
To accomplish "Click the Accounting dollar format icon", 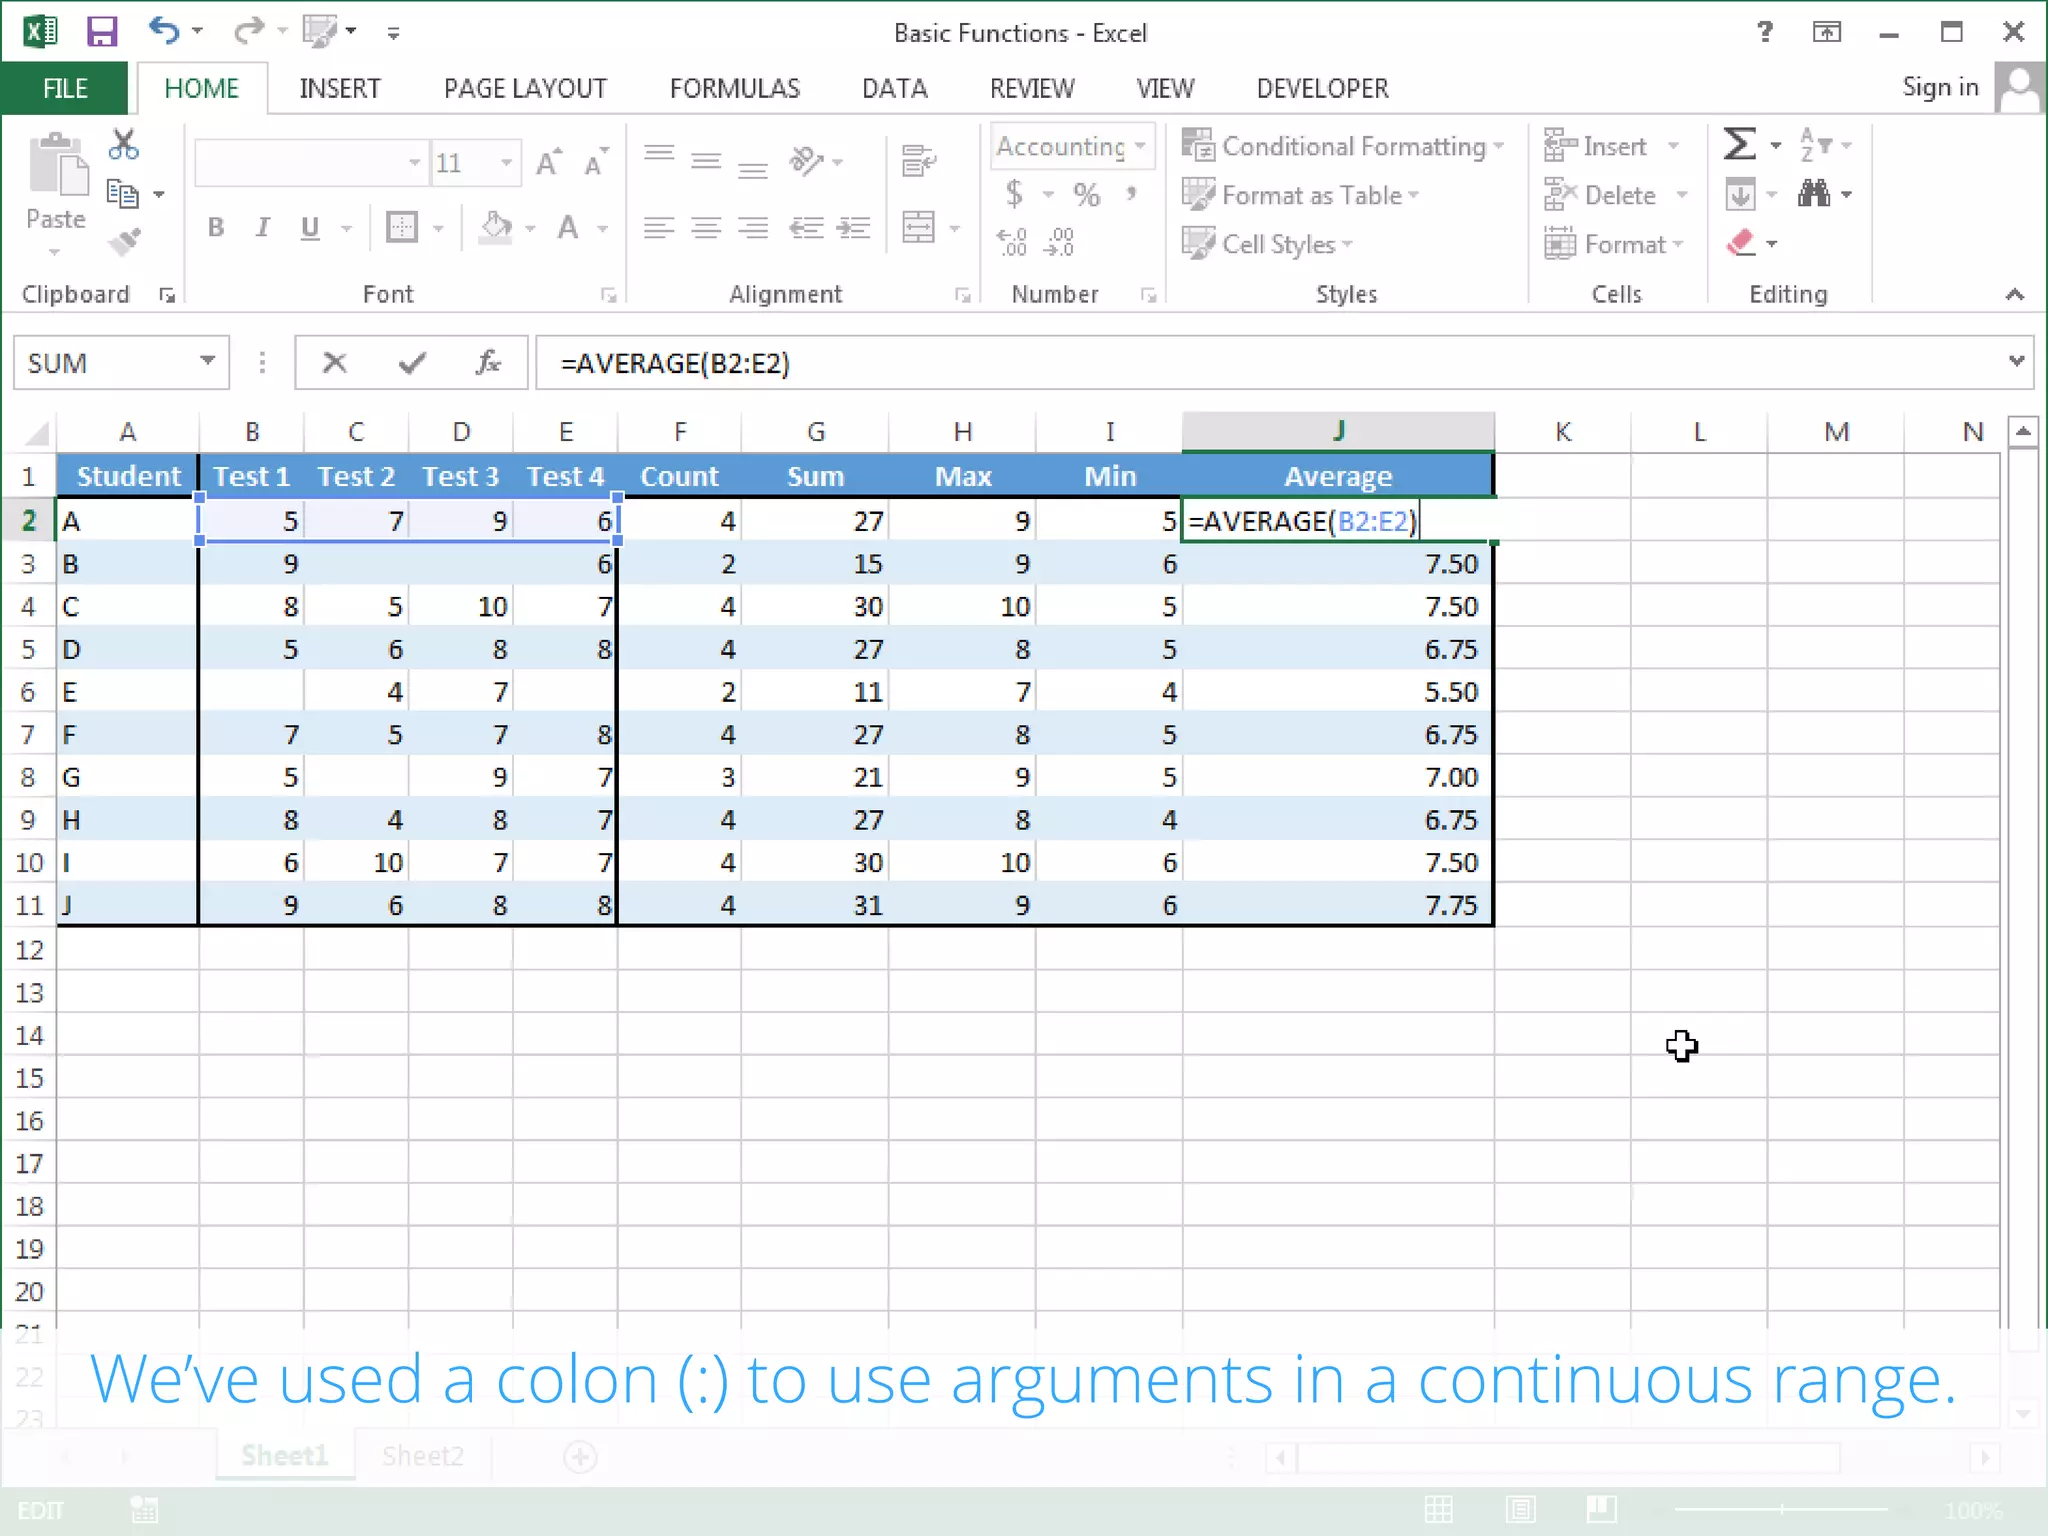I will point(1014,193).
